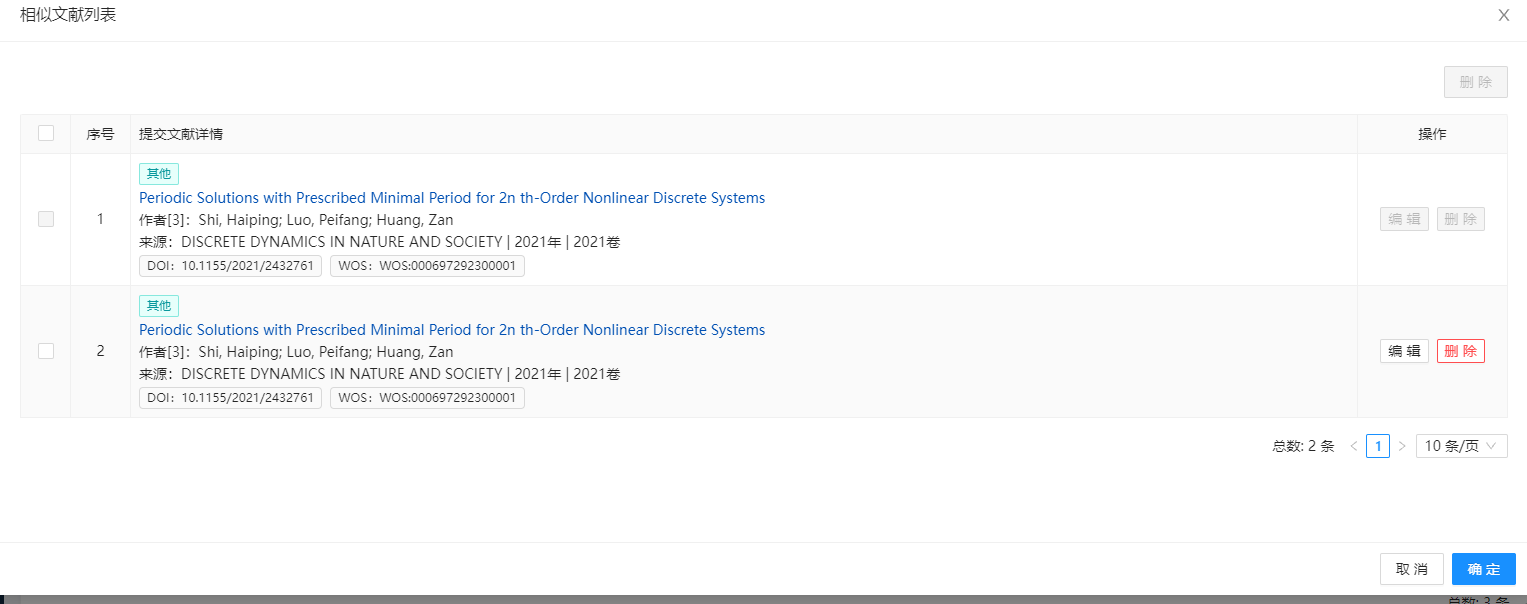This screenshot has width=1527, height=604.
Task: Click the WOS tag in row 2
Action: [x=427, y=398]
